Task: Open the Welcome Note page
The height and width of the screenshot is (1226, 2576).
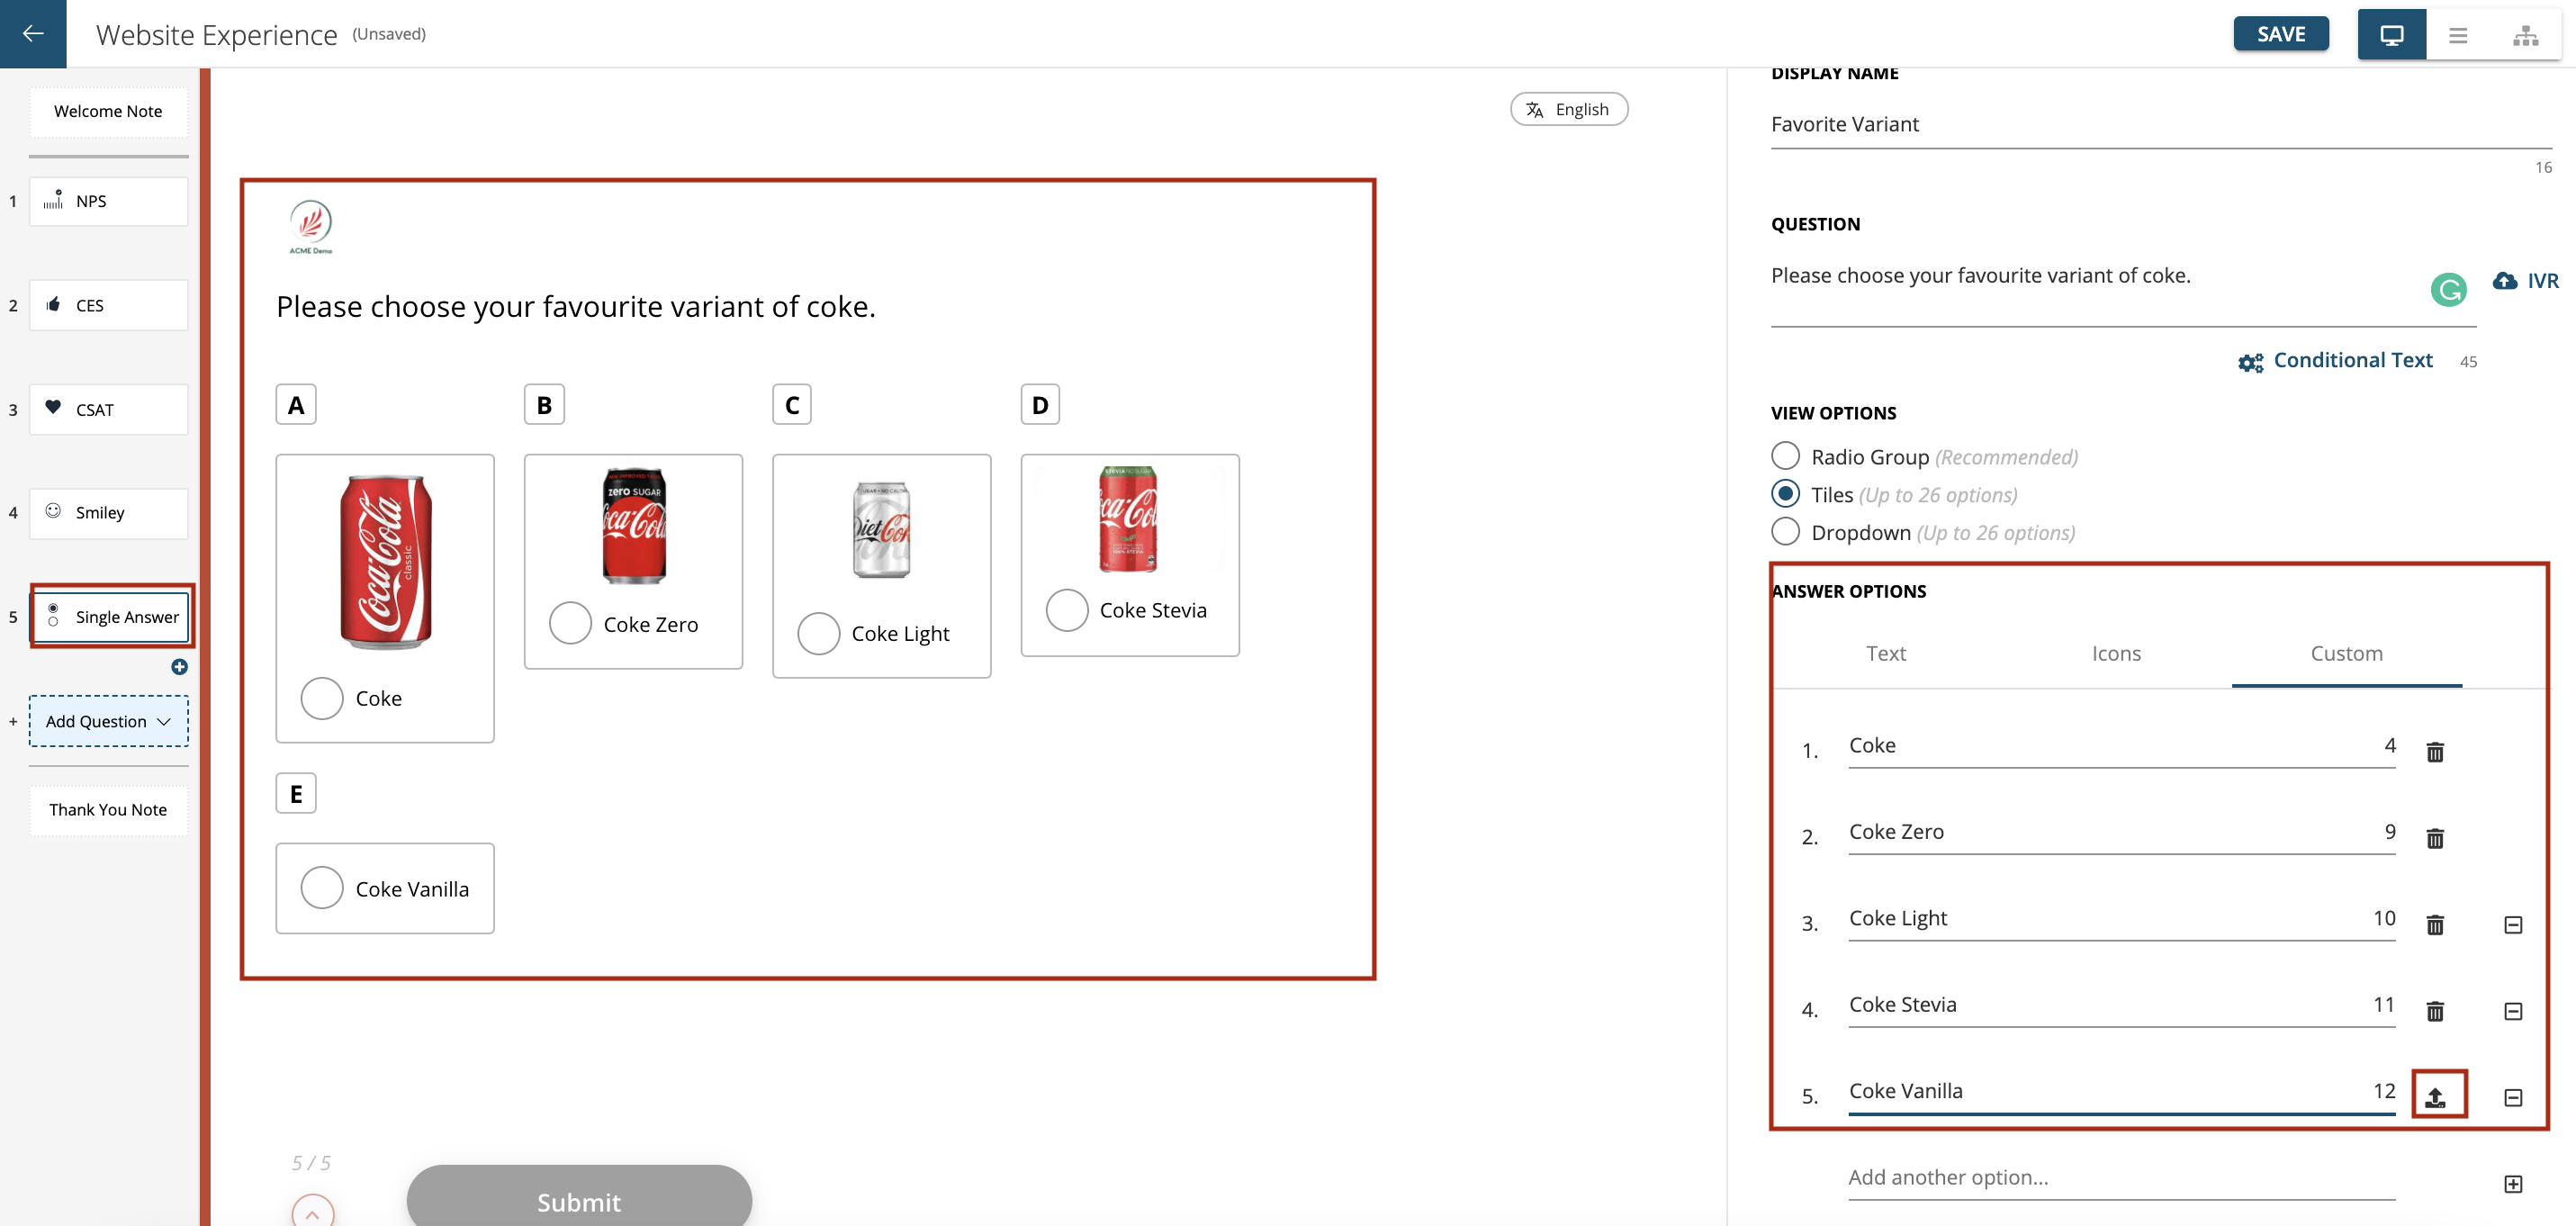Action: [108, 111]
